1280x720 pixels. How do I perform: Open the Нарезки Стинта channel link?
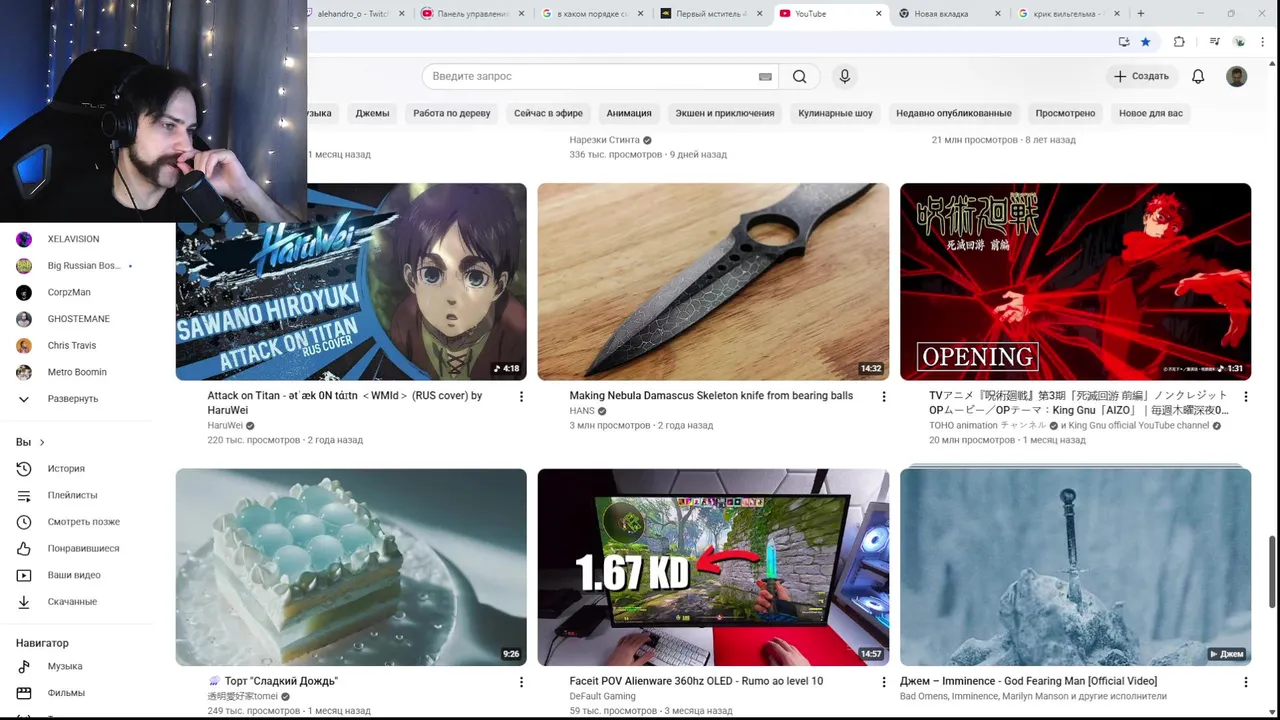pos(604,140)
